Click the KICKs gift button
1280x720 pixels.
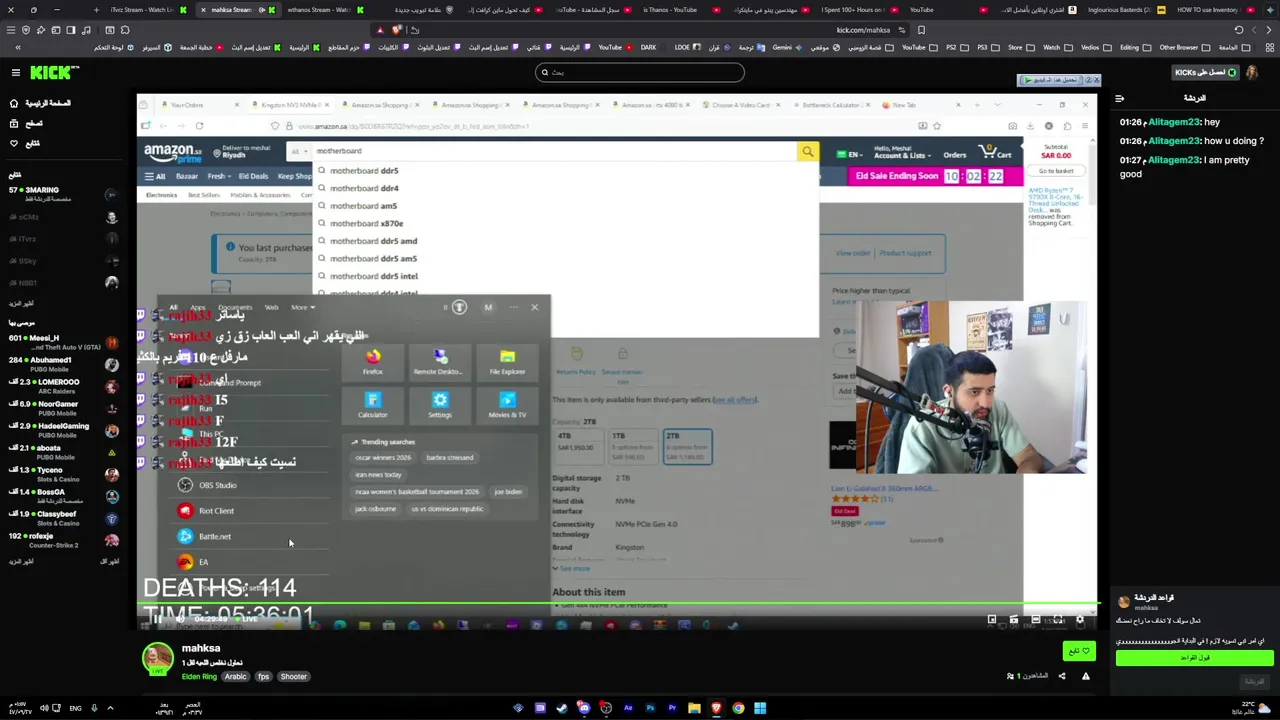pos(1204,72)
